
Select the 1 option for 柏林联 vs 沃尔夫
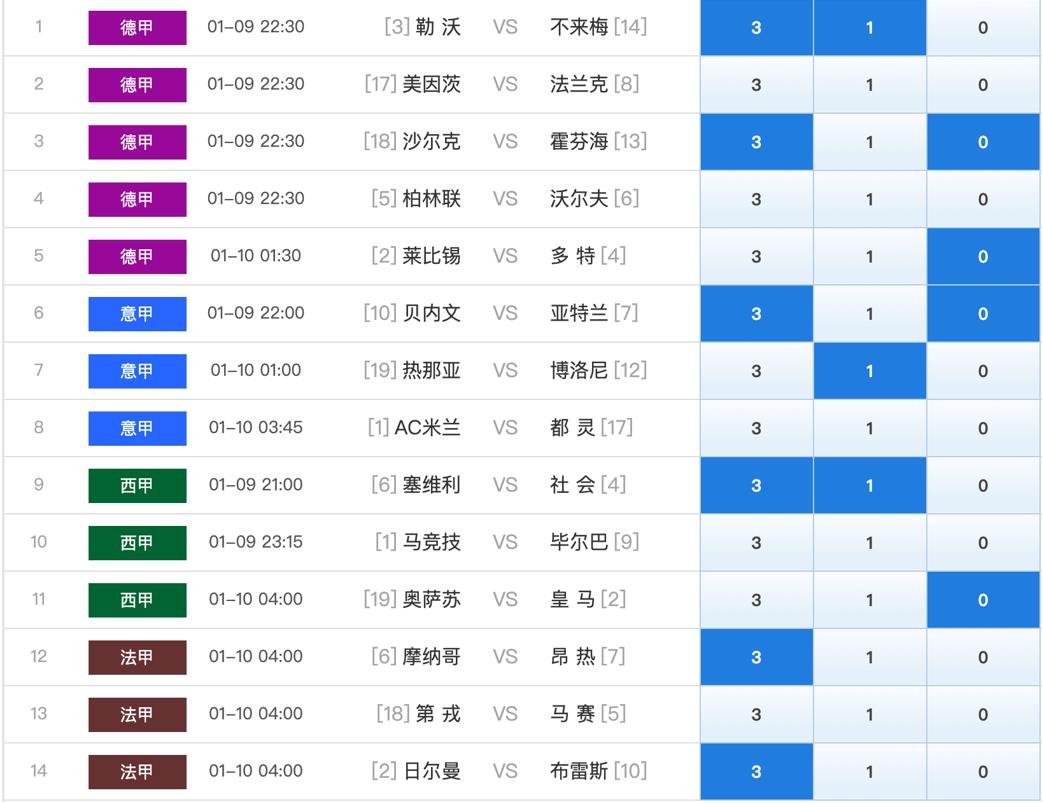click(x=869, y=199)
